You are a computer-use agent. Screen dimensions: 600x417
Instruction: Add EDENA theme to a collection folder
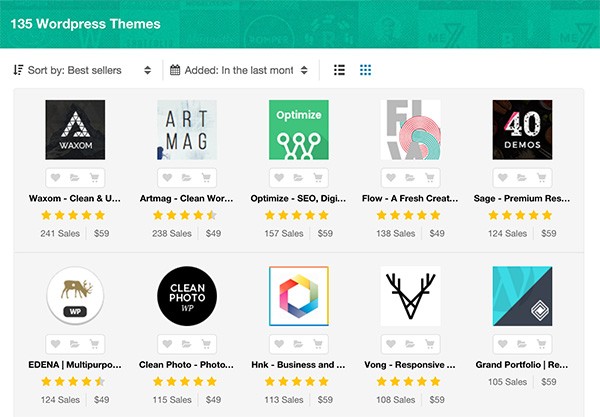coord(75,344)
